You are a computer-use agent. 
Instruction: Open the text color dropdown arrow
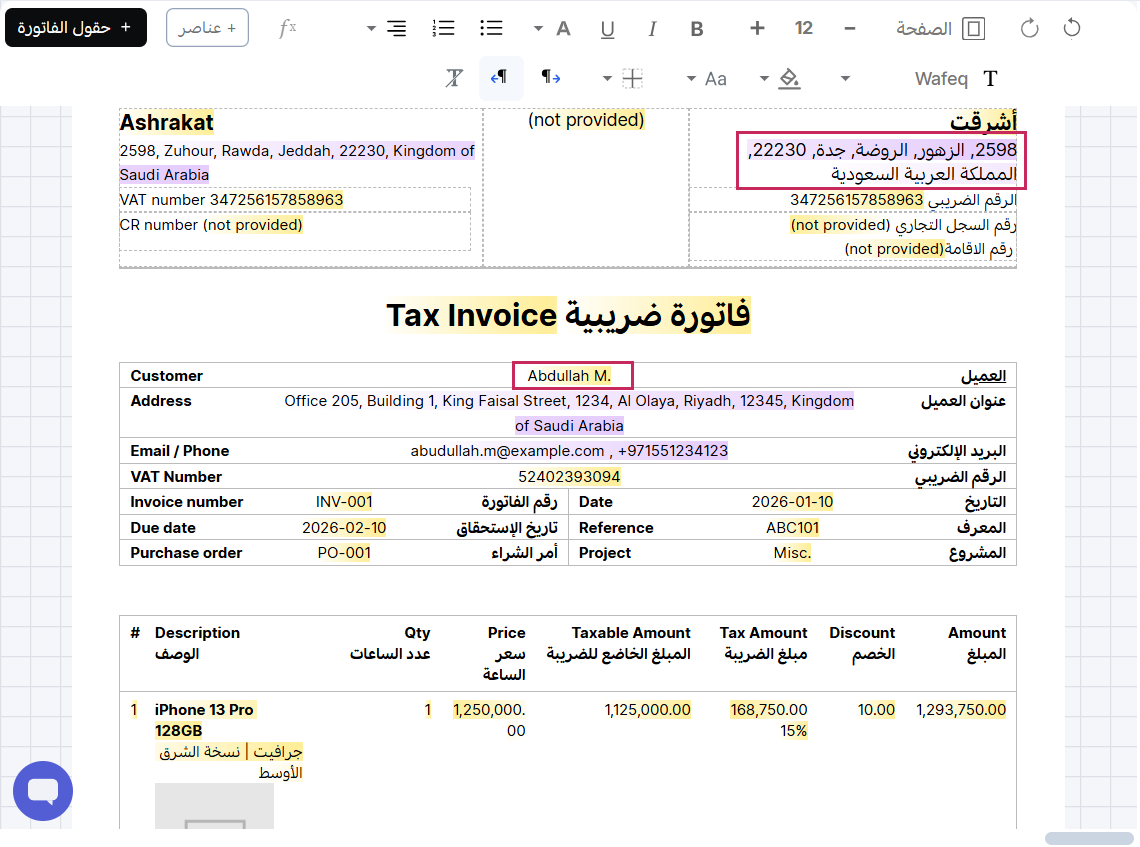tap(538, 28)
